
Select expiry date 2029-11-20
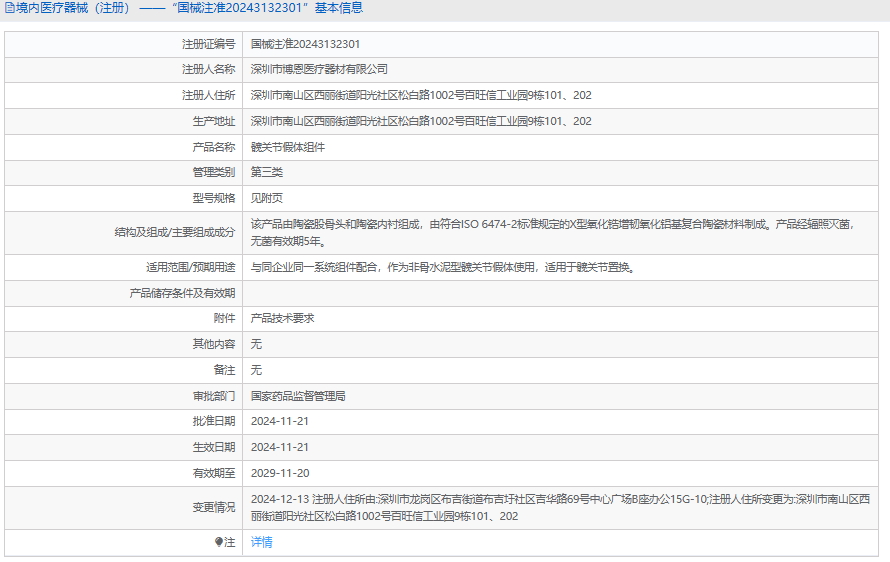coord(280,473)
